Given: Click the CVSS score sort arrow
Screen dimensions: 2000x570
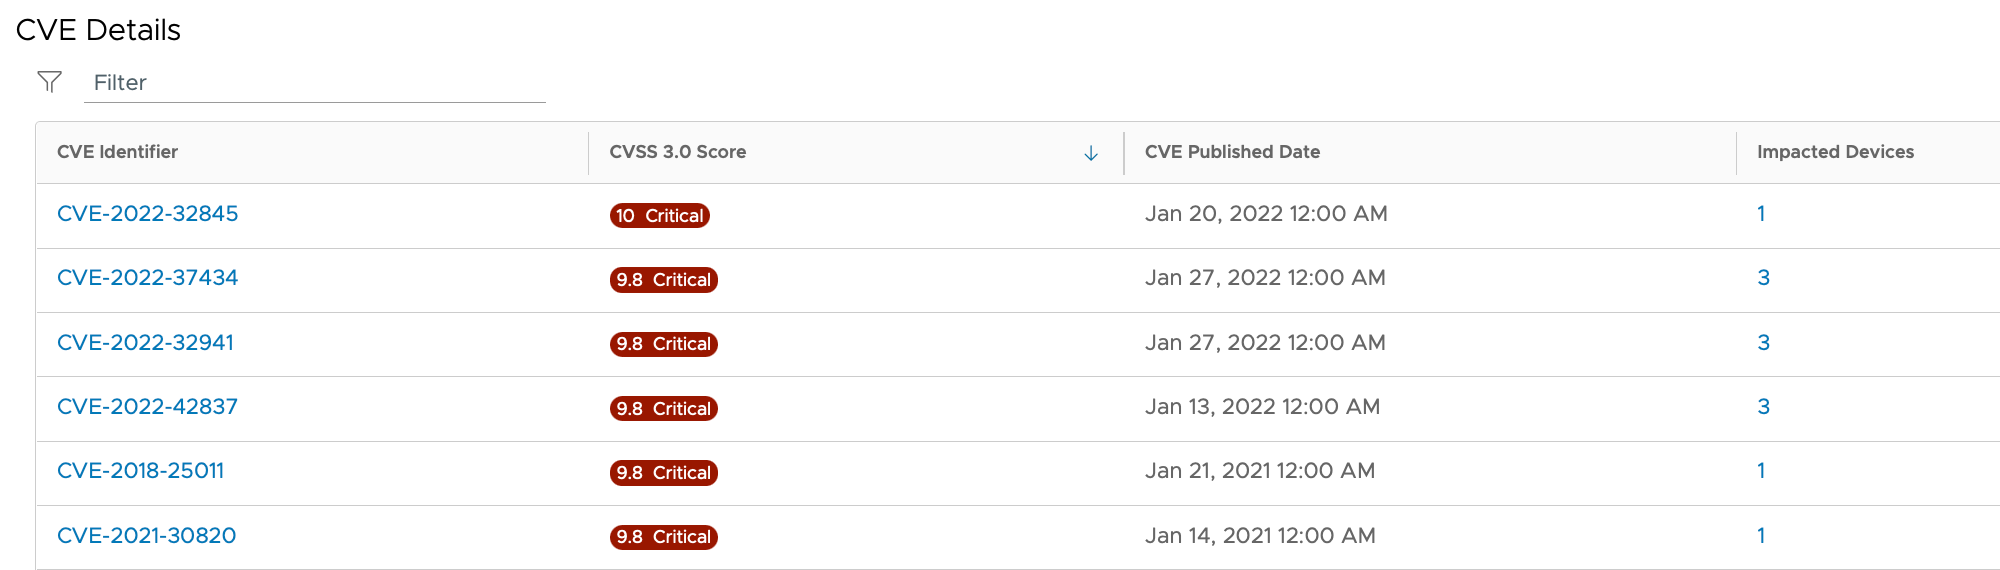Looking at the screenshot, I should coord(1091,153).
